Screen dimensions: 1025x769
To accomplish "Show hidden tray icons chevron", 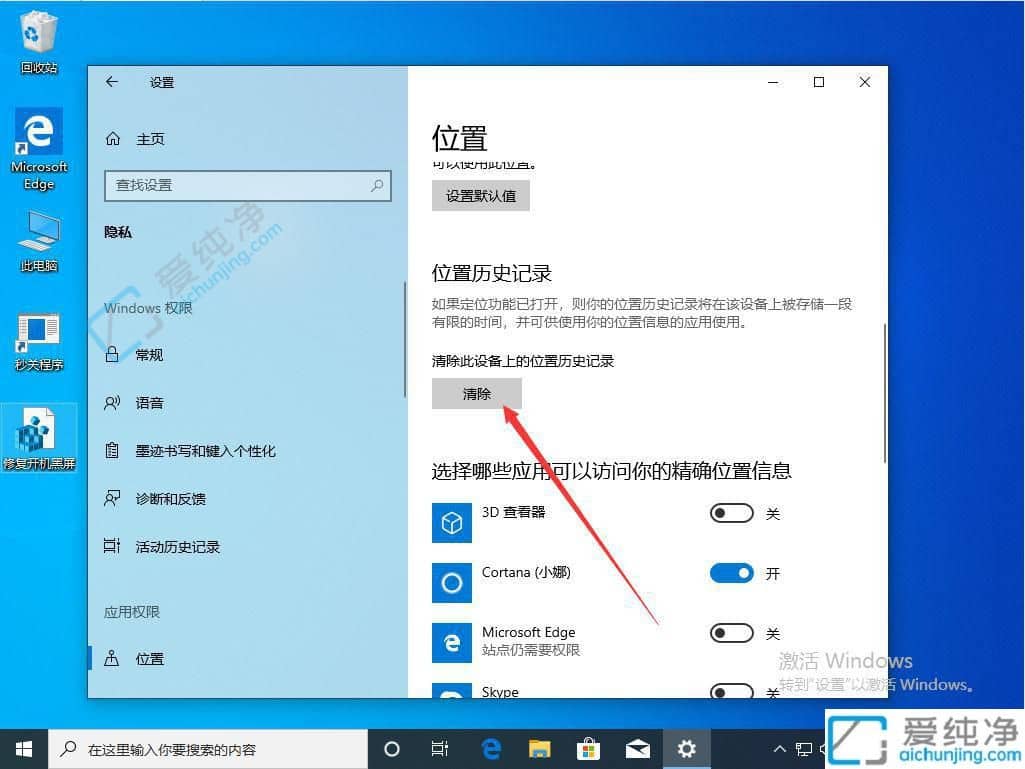I will pos(780,749).
